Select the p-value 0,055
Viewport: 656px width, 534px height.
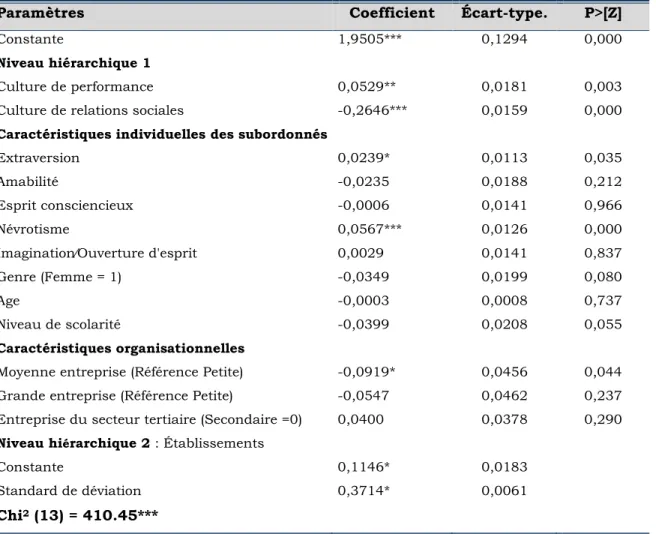point(603,324)
